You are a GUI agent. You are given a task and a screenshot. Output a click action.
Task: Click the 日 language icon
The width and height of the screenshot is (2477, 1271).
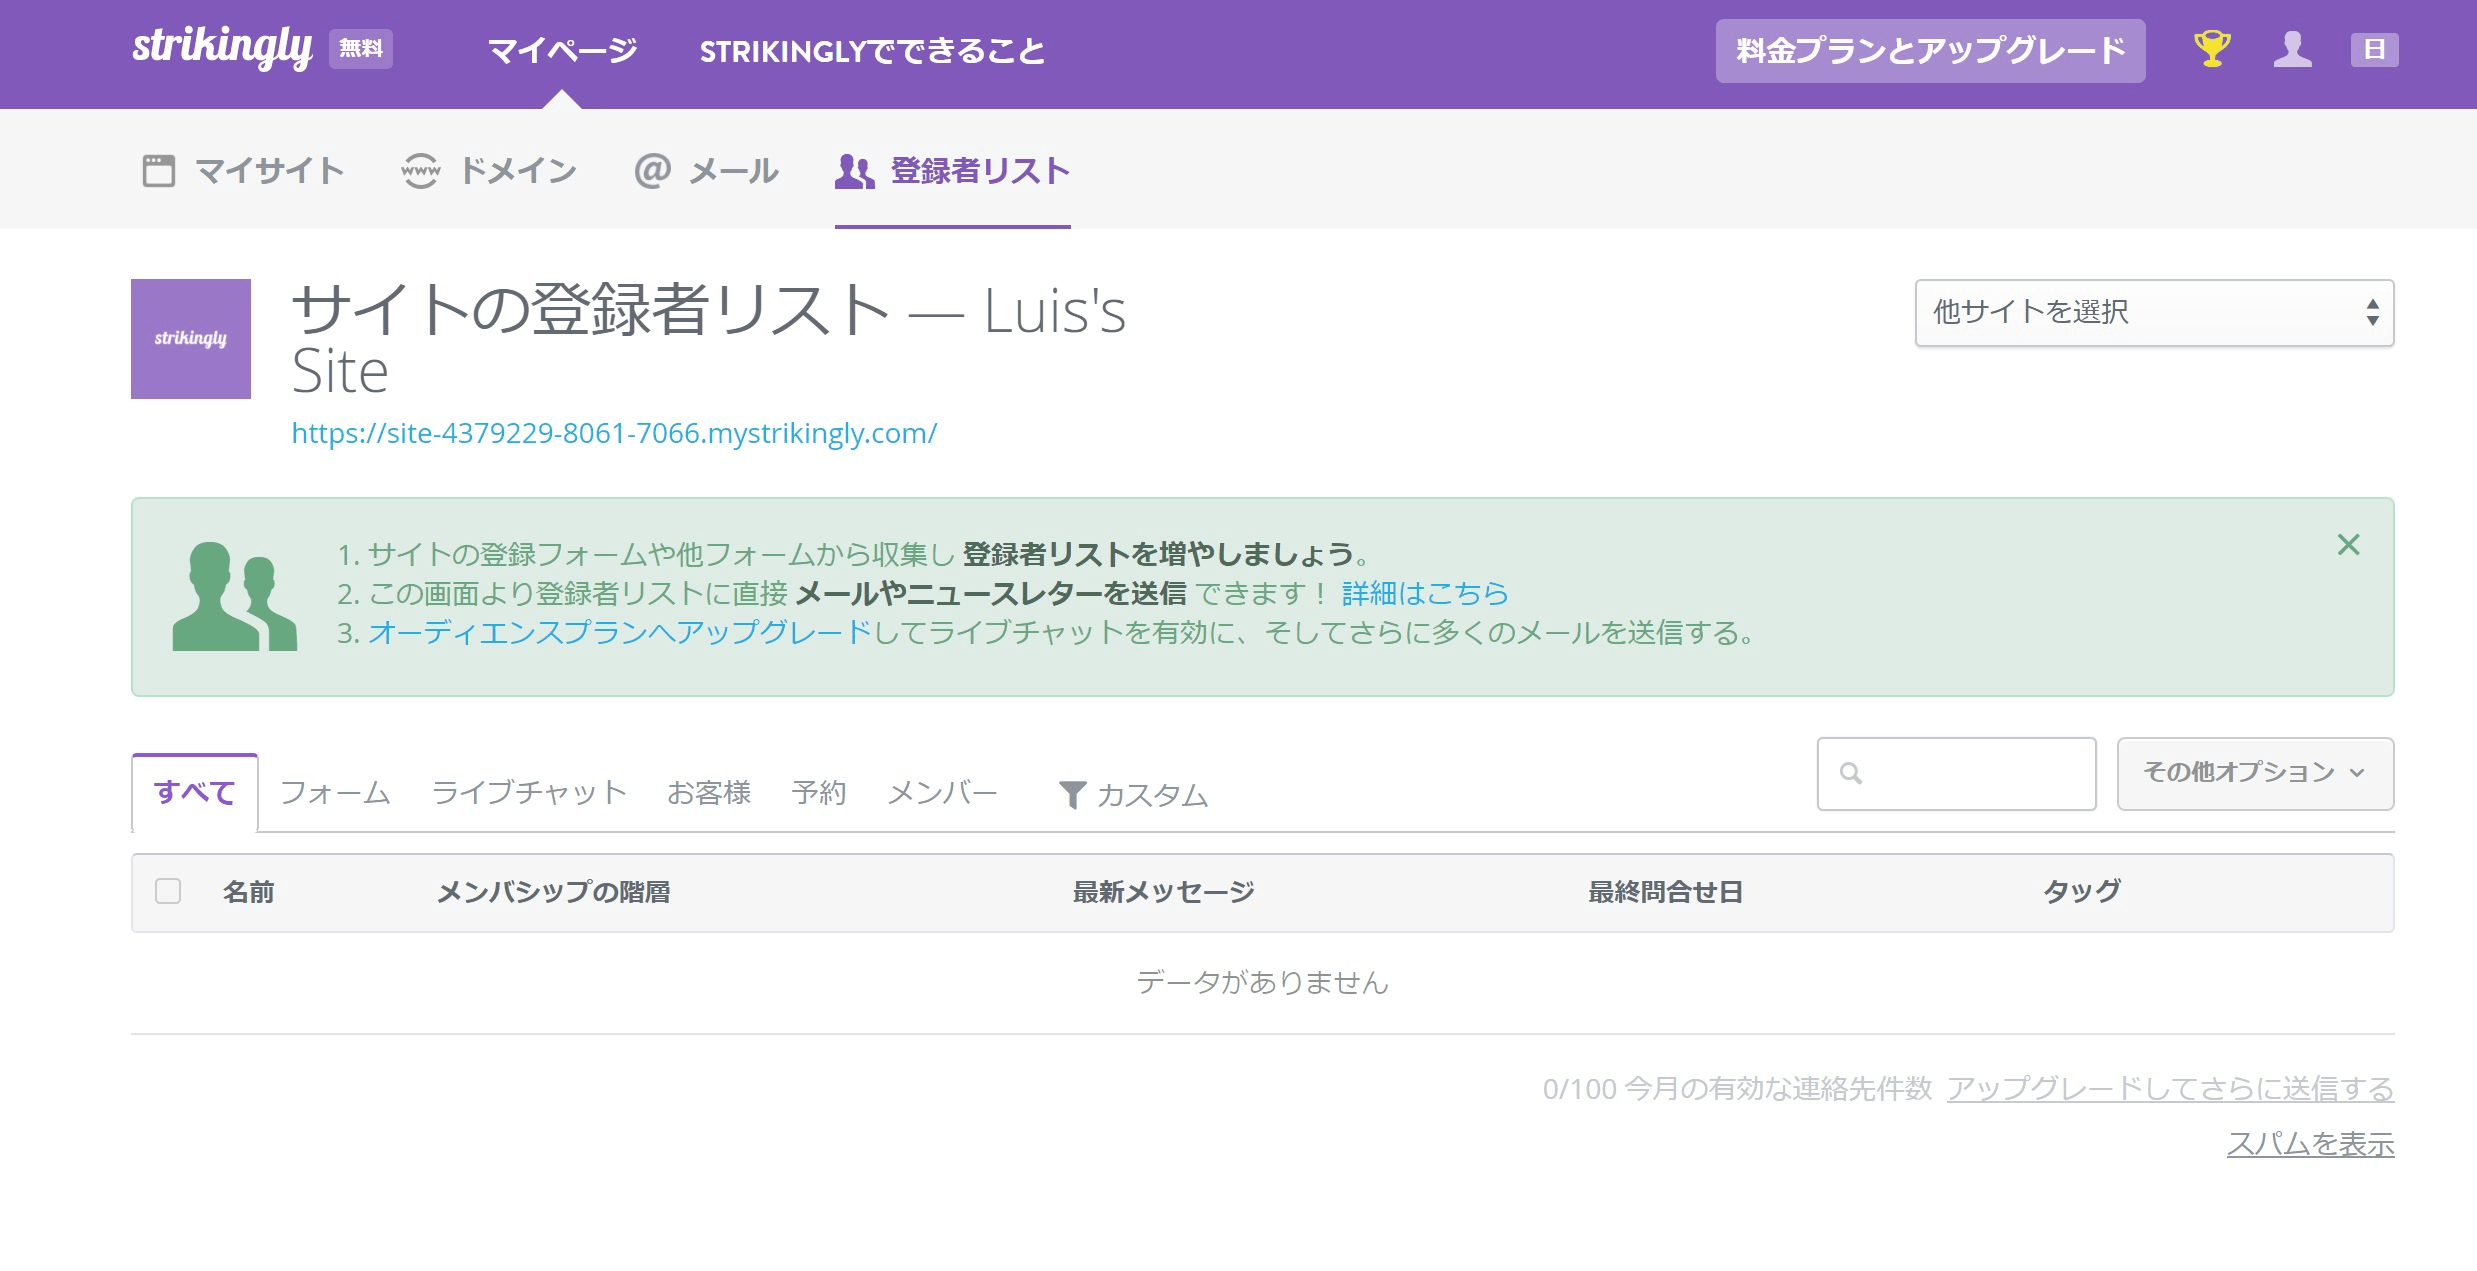2375,49
